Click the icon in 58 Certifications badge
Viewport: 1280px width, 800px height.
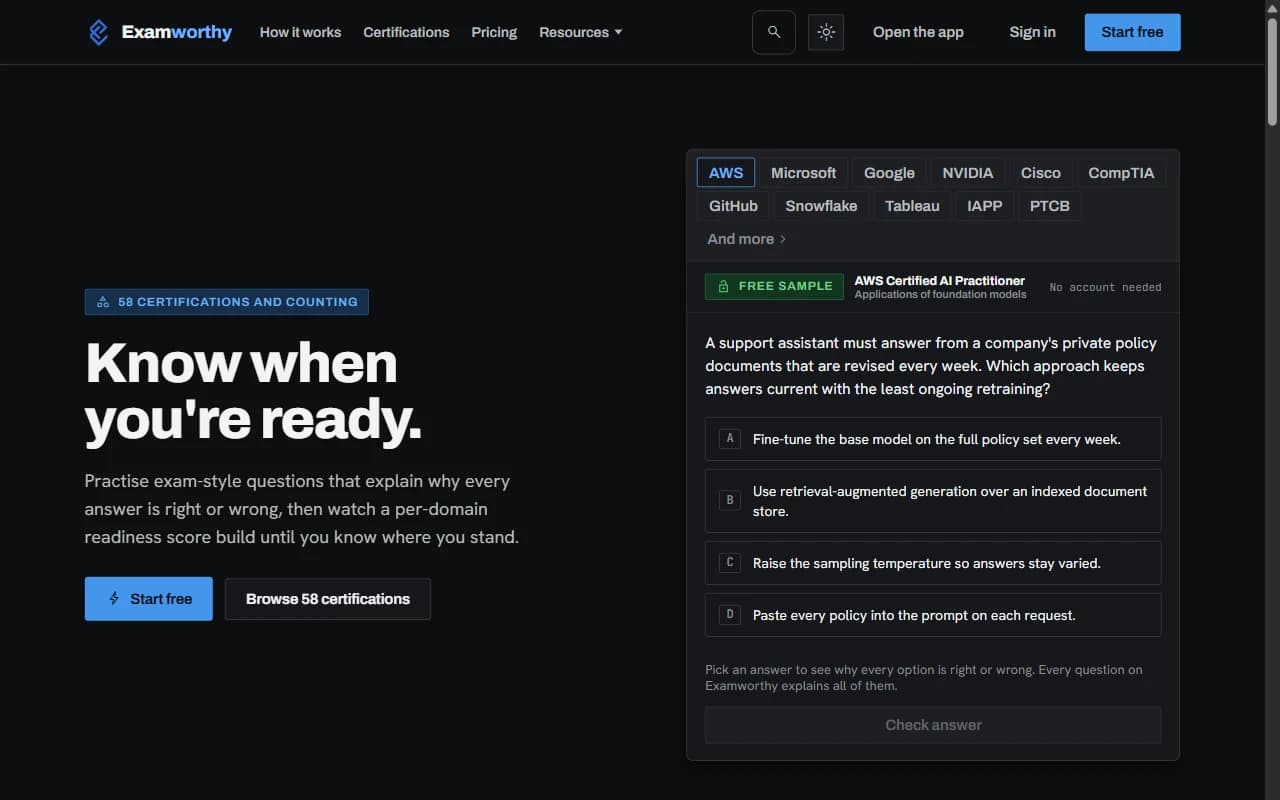103,302
